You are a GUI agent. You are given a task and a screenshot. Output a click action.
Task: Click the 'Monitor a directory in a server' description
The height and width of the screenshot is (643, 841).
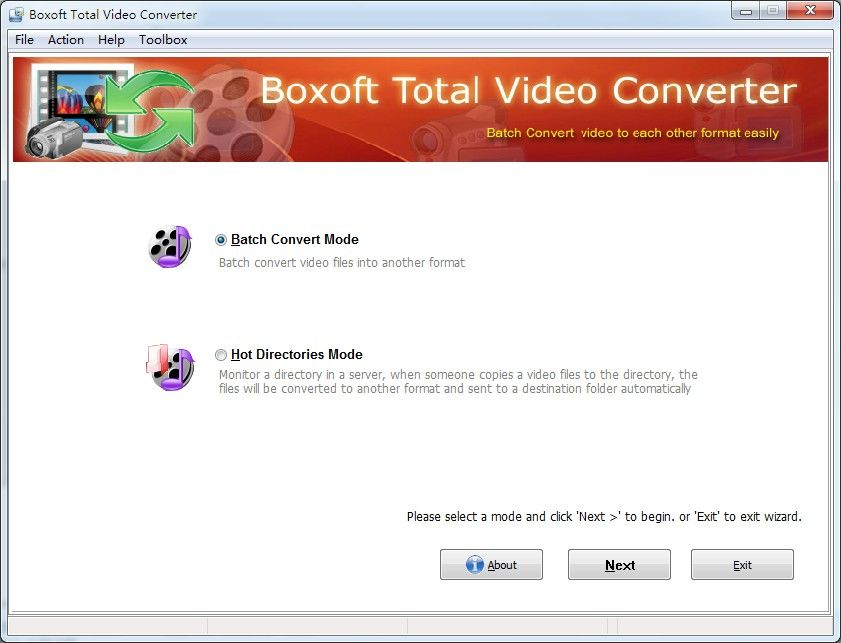(x=459, y=381)
